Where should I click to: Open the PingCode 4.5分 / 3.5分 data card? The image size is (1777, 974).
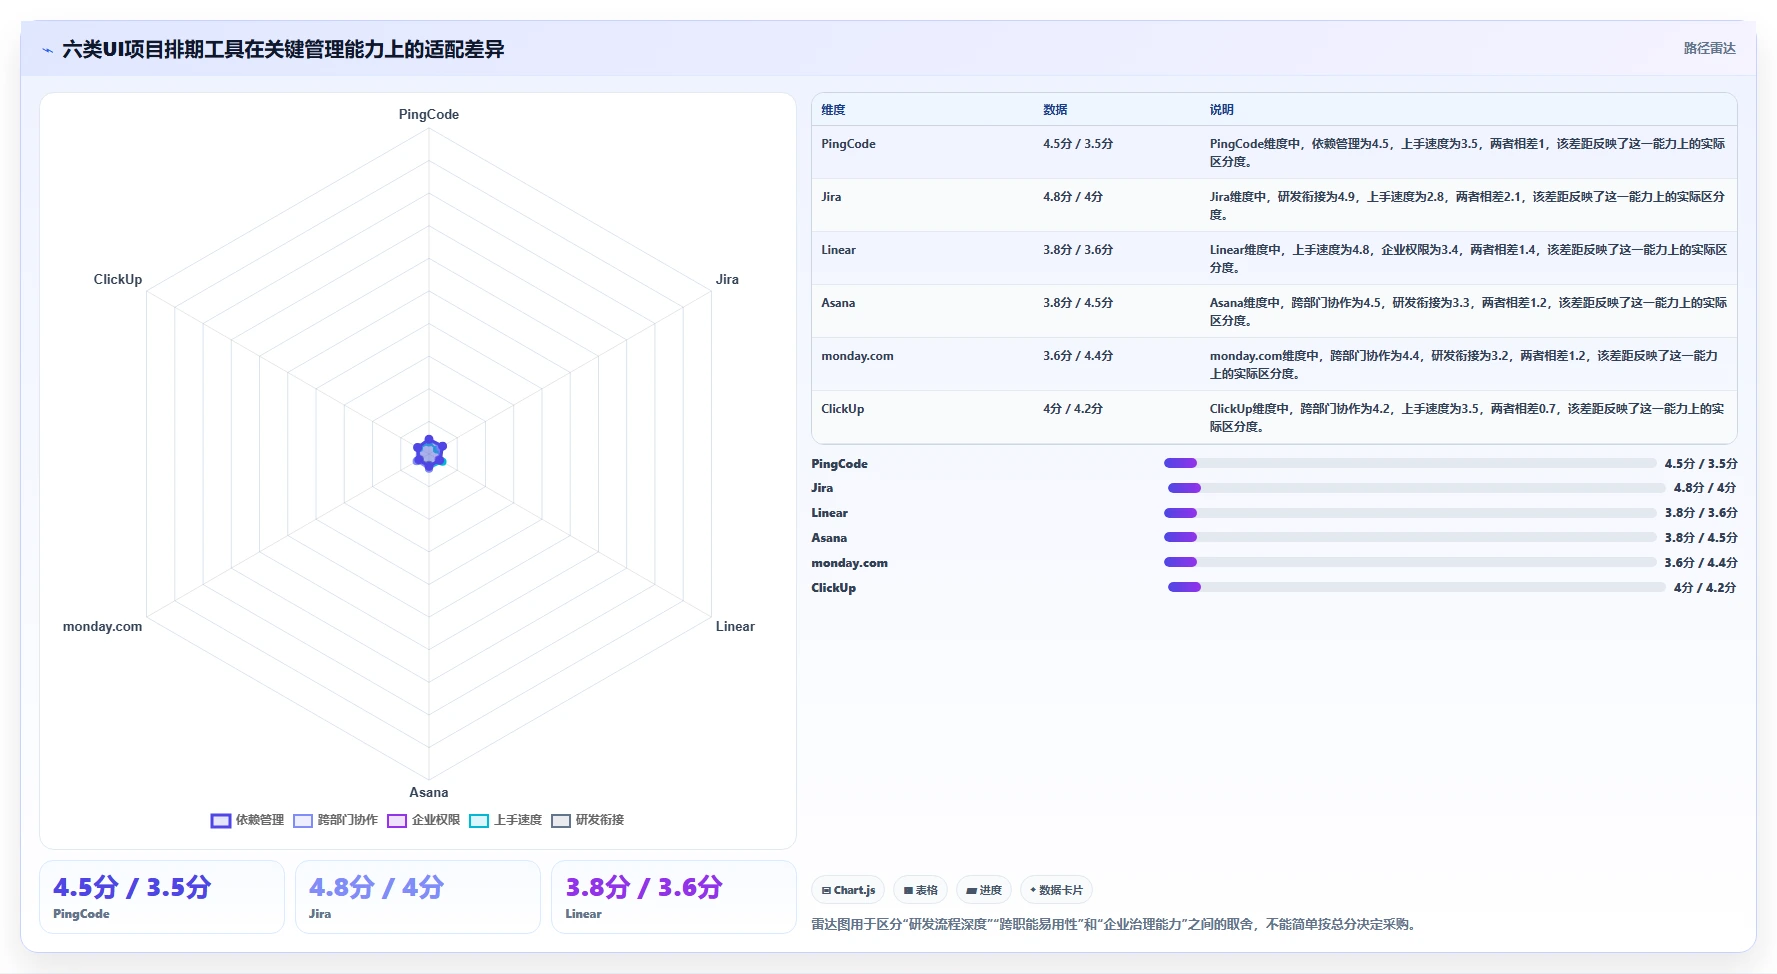pyautogui.click(x=162, y=897)
